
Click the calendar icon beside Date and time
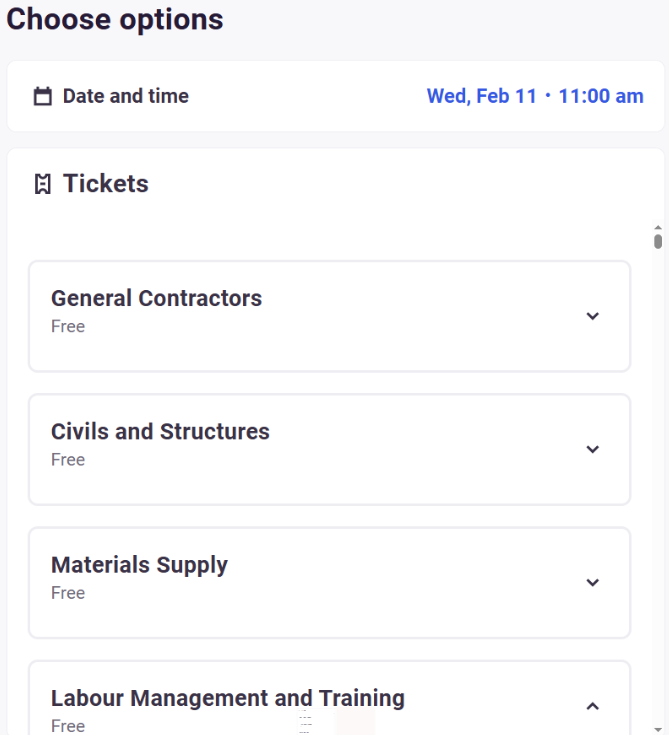click(42, 97)
